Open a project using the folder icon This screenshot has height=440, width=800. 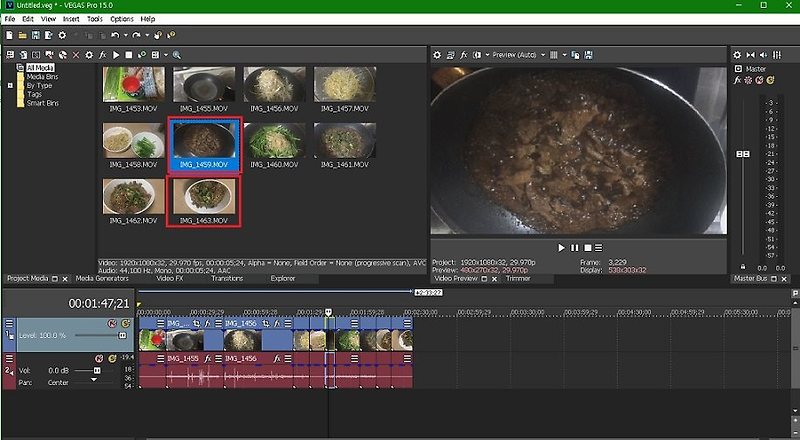tap(22, 35)
